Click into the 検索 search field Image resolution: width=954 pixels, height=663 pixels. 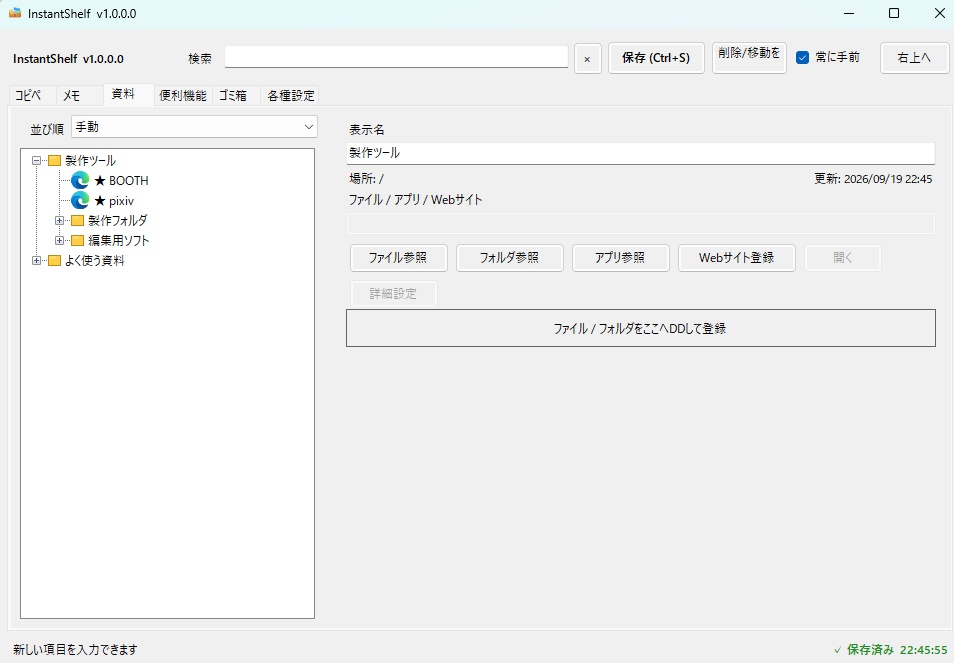(396, 57)
